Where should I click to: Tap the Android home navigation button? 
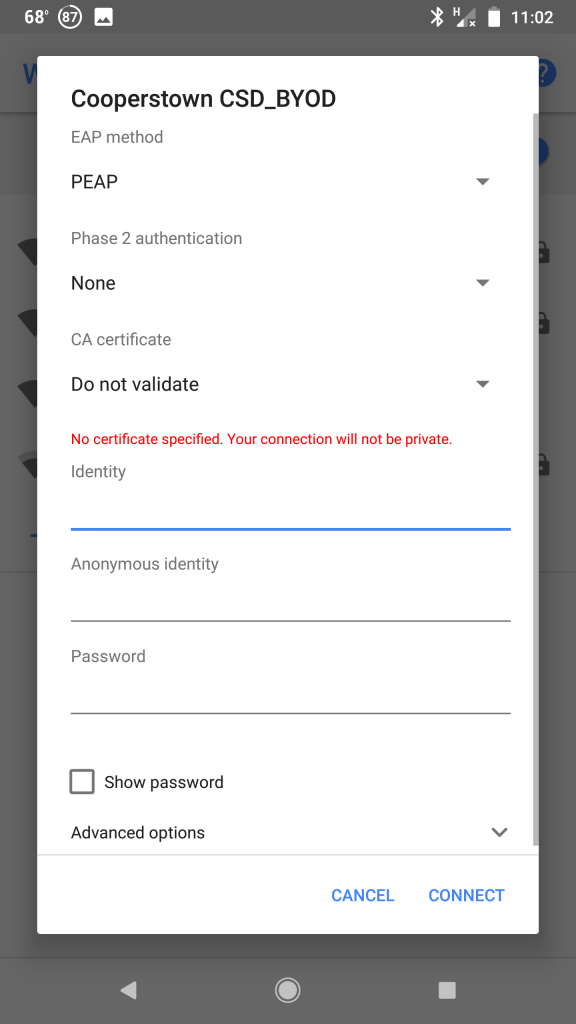point(287,990)
